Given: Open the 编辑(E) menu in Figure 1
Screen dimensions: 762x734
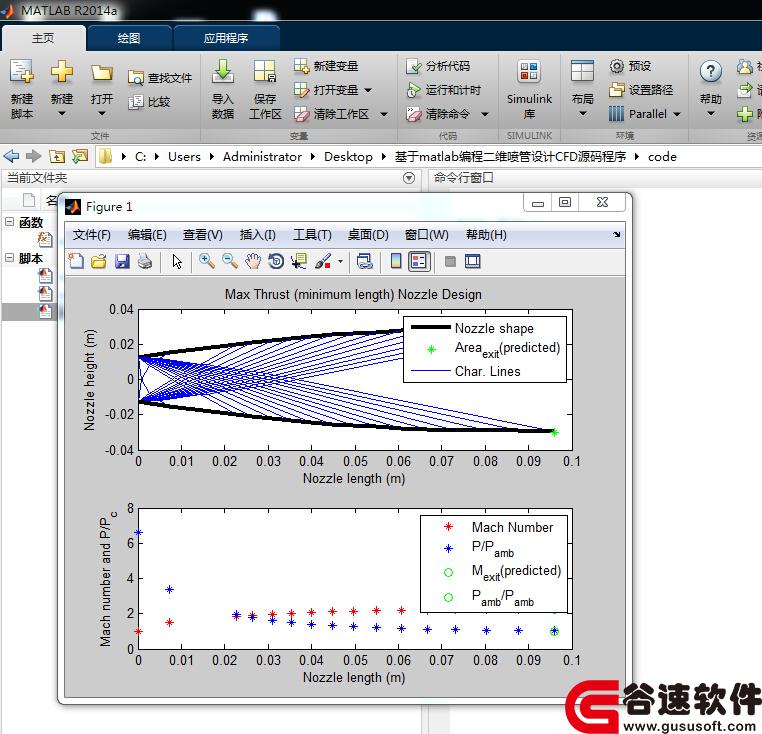Looking at the screenshot, I should tap(147, 235).
